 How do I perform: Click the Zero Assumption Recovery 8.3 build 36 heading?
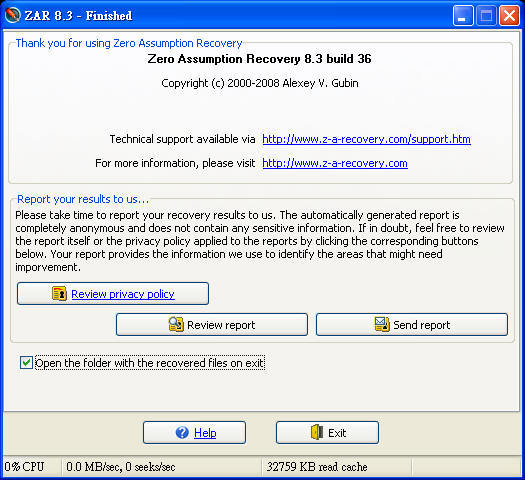tap(259, 59)
